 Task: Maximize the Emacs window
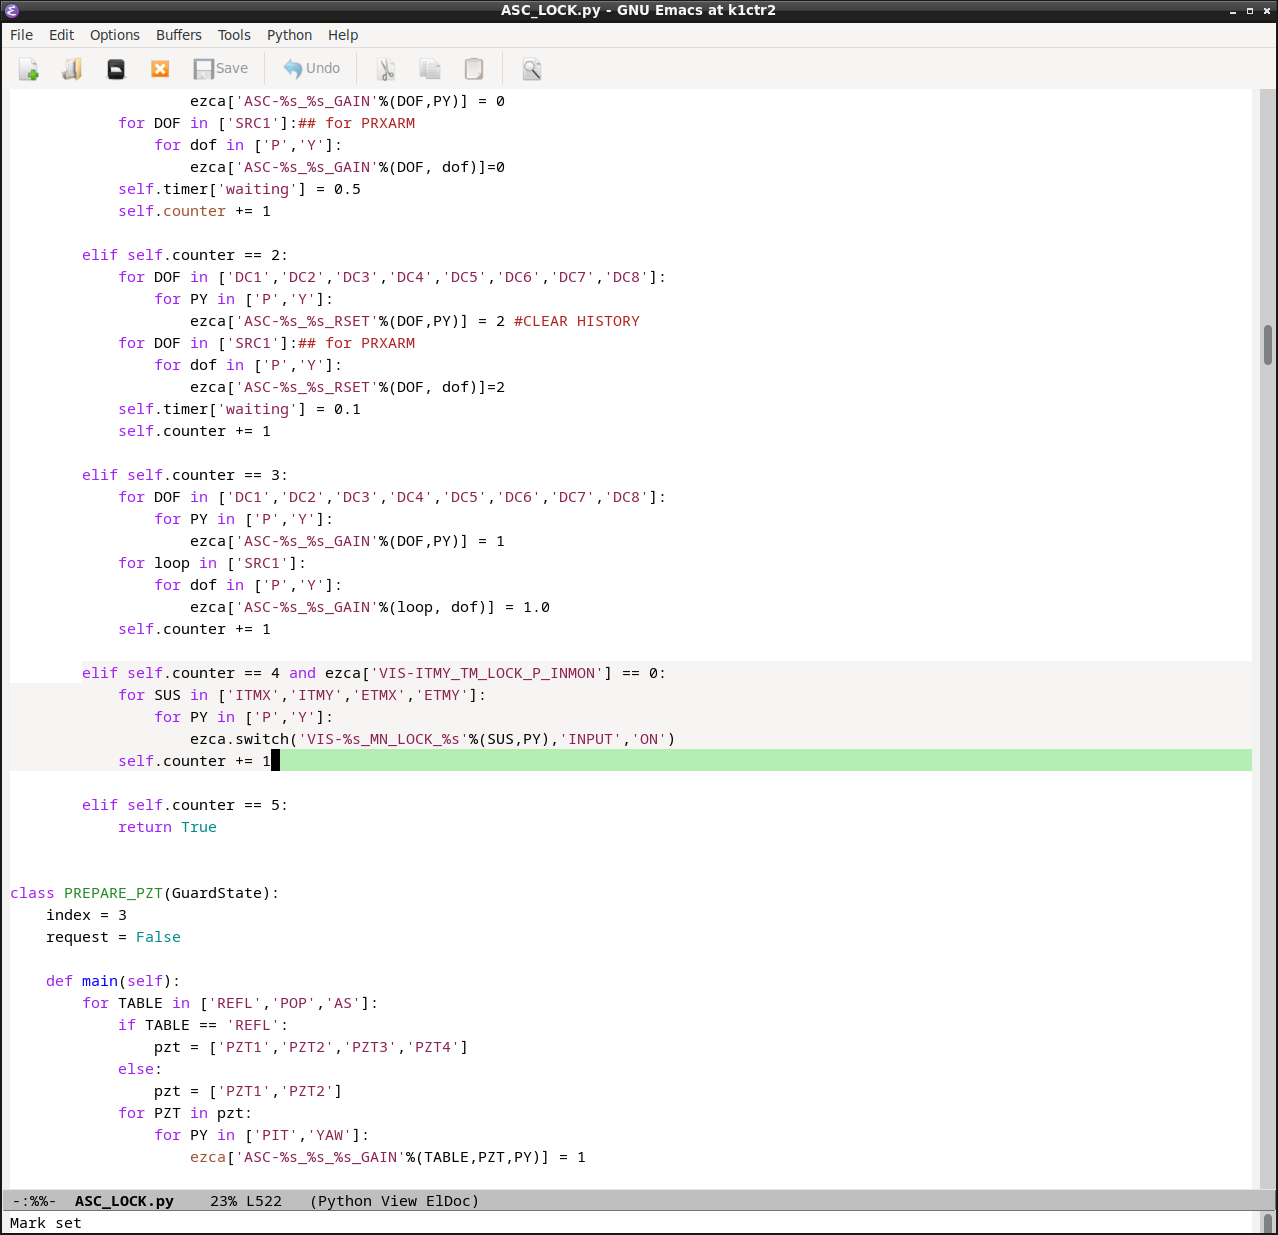click(1249, 11)
